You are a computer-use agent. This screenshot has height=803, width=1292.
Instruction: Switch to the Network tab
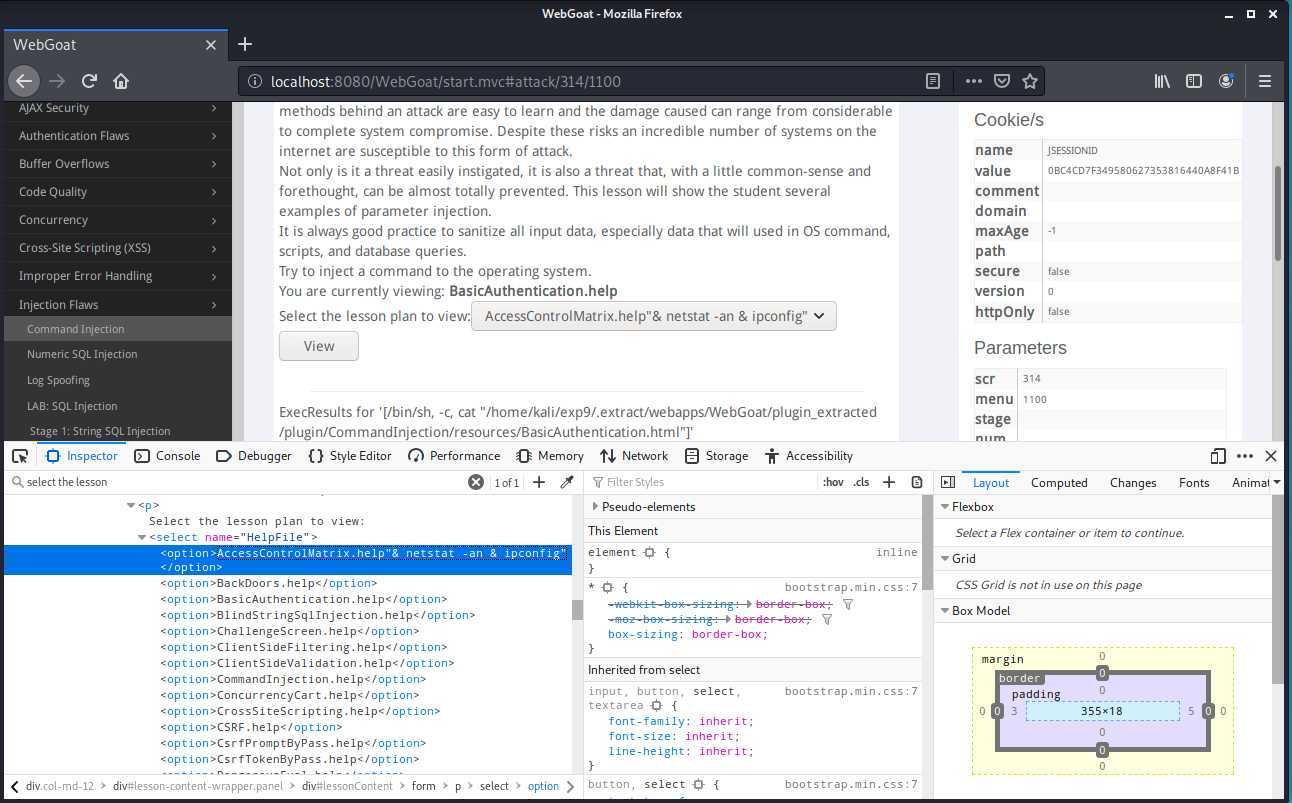coord(634,456)
